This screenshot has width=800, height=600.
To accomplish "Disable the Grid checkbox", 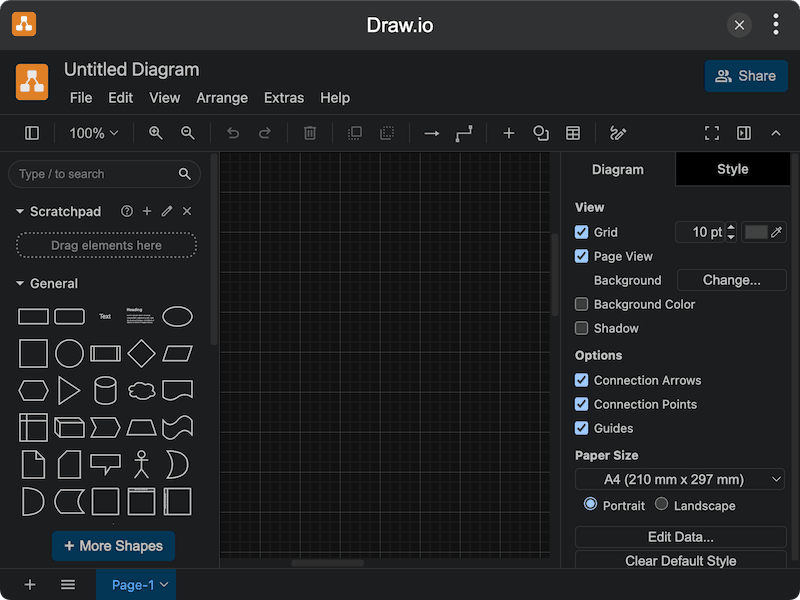I will coord(581,232).
